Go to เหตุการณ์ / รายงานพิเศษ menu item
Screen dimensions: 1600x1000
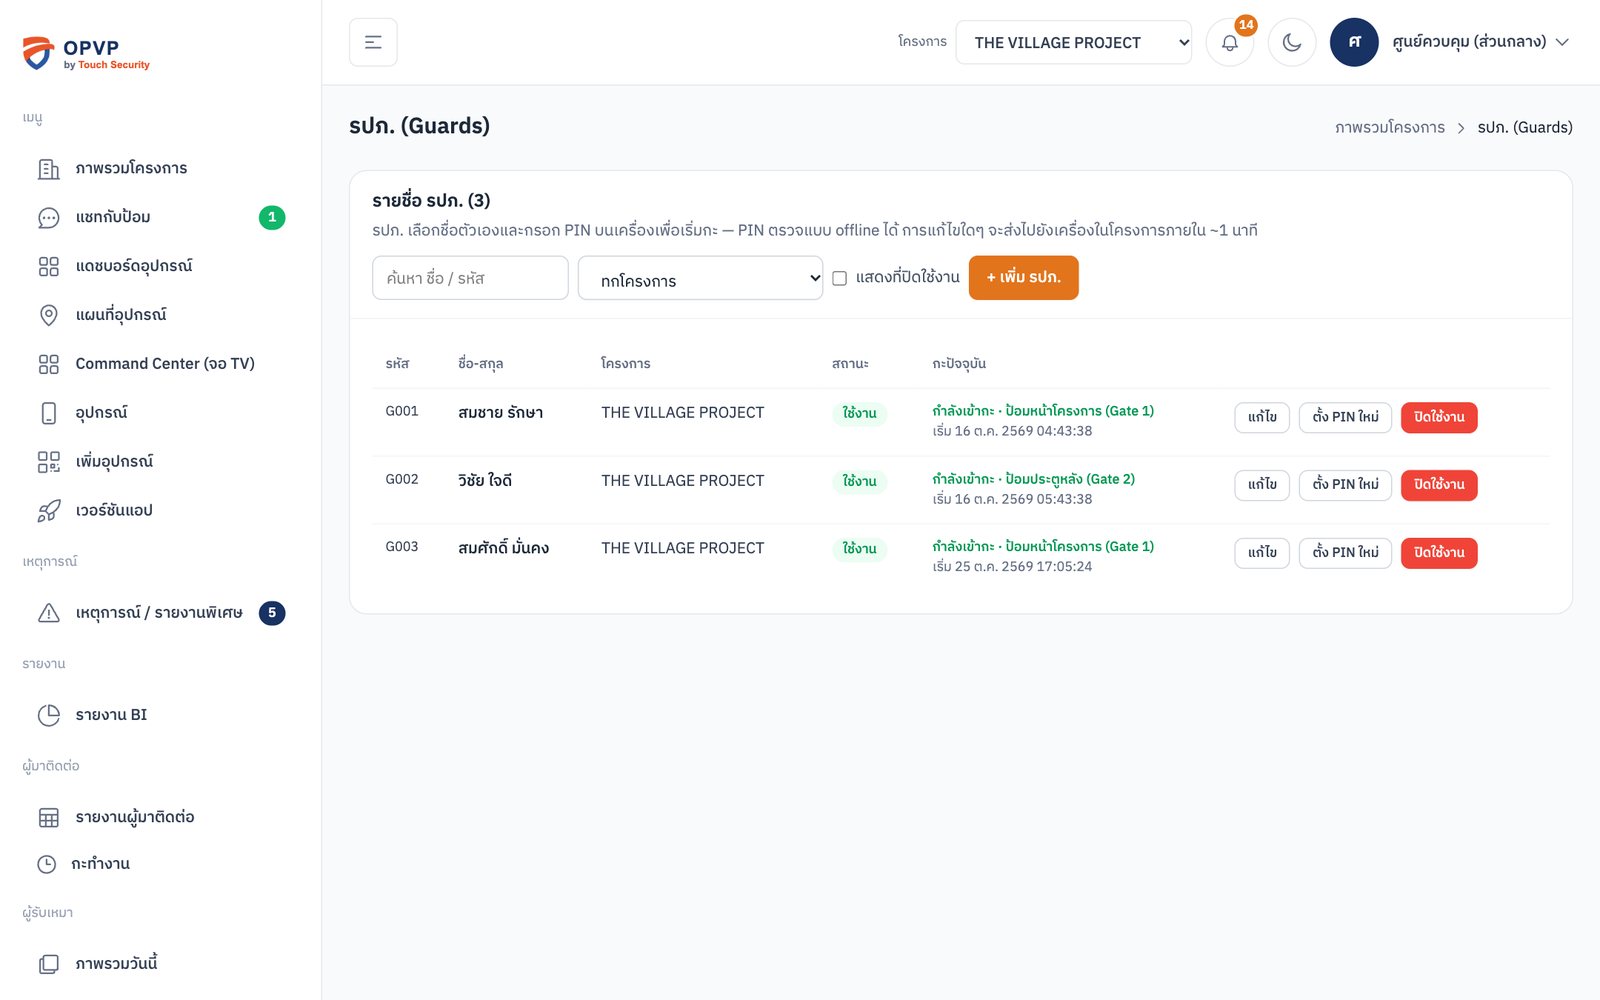(x=160, y=613)
